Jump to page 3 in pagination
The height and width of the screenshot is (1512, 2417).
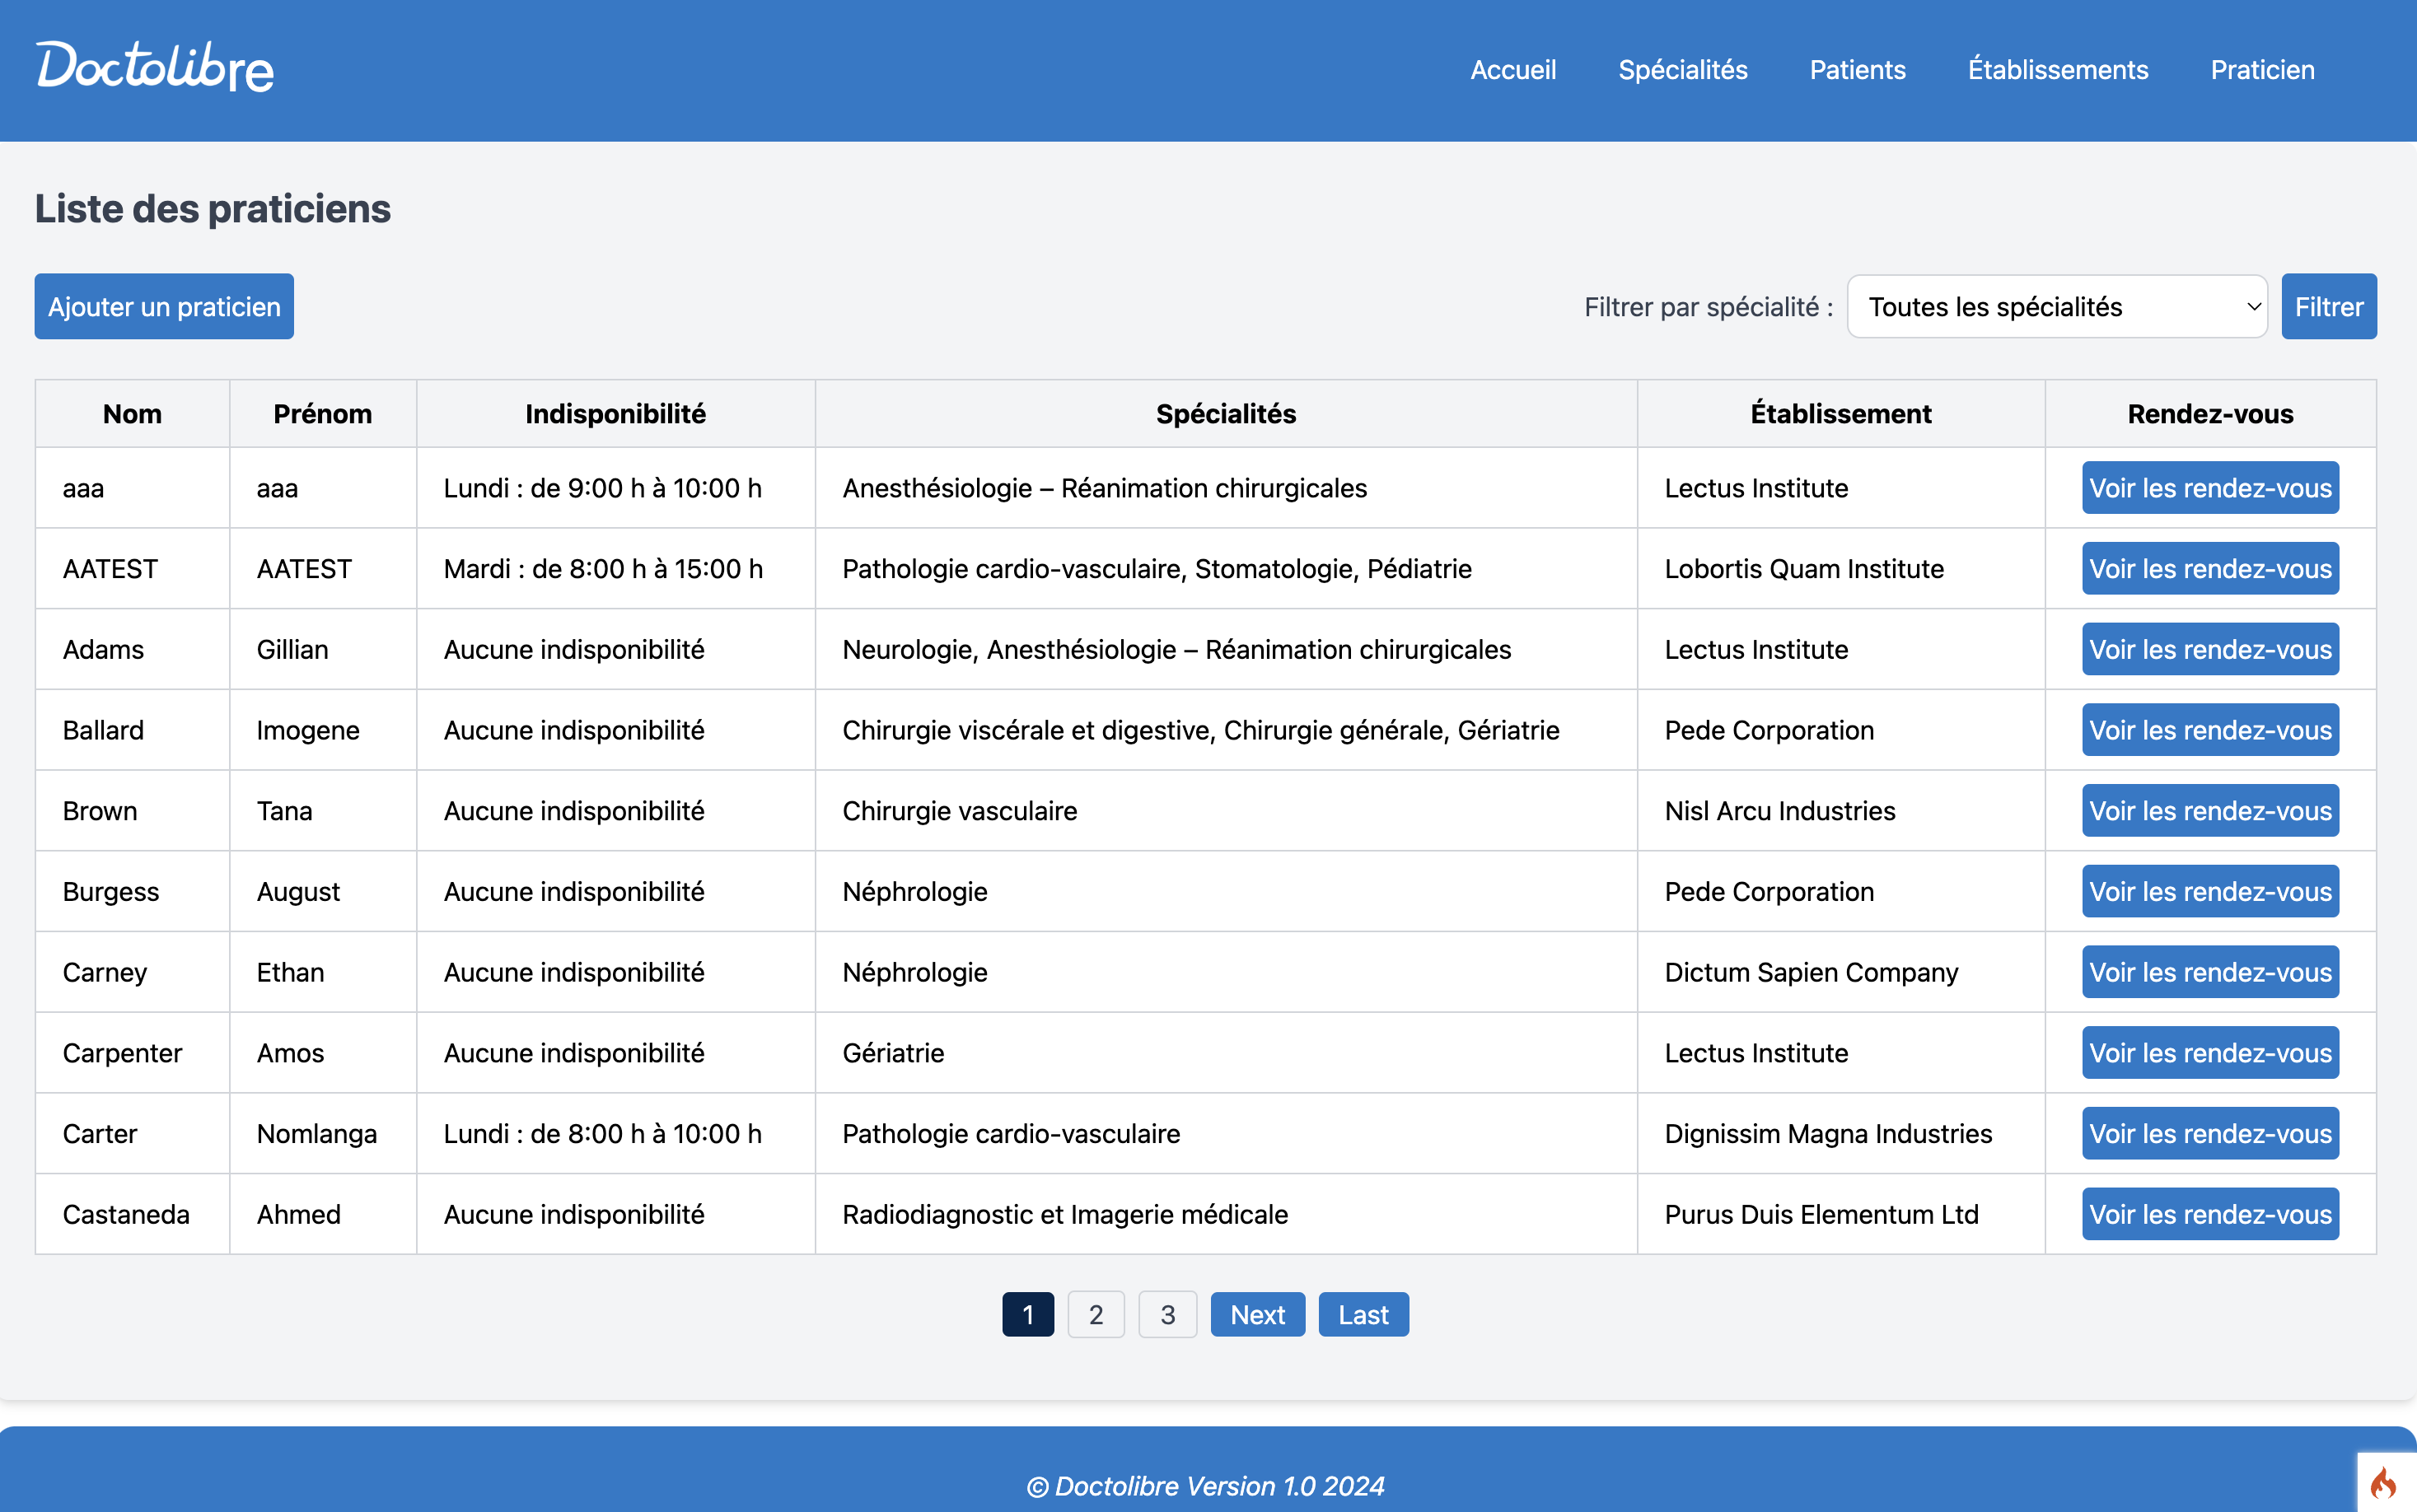pos(1167,1315)
